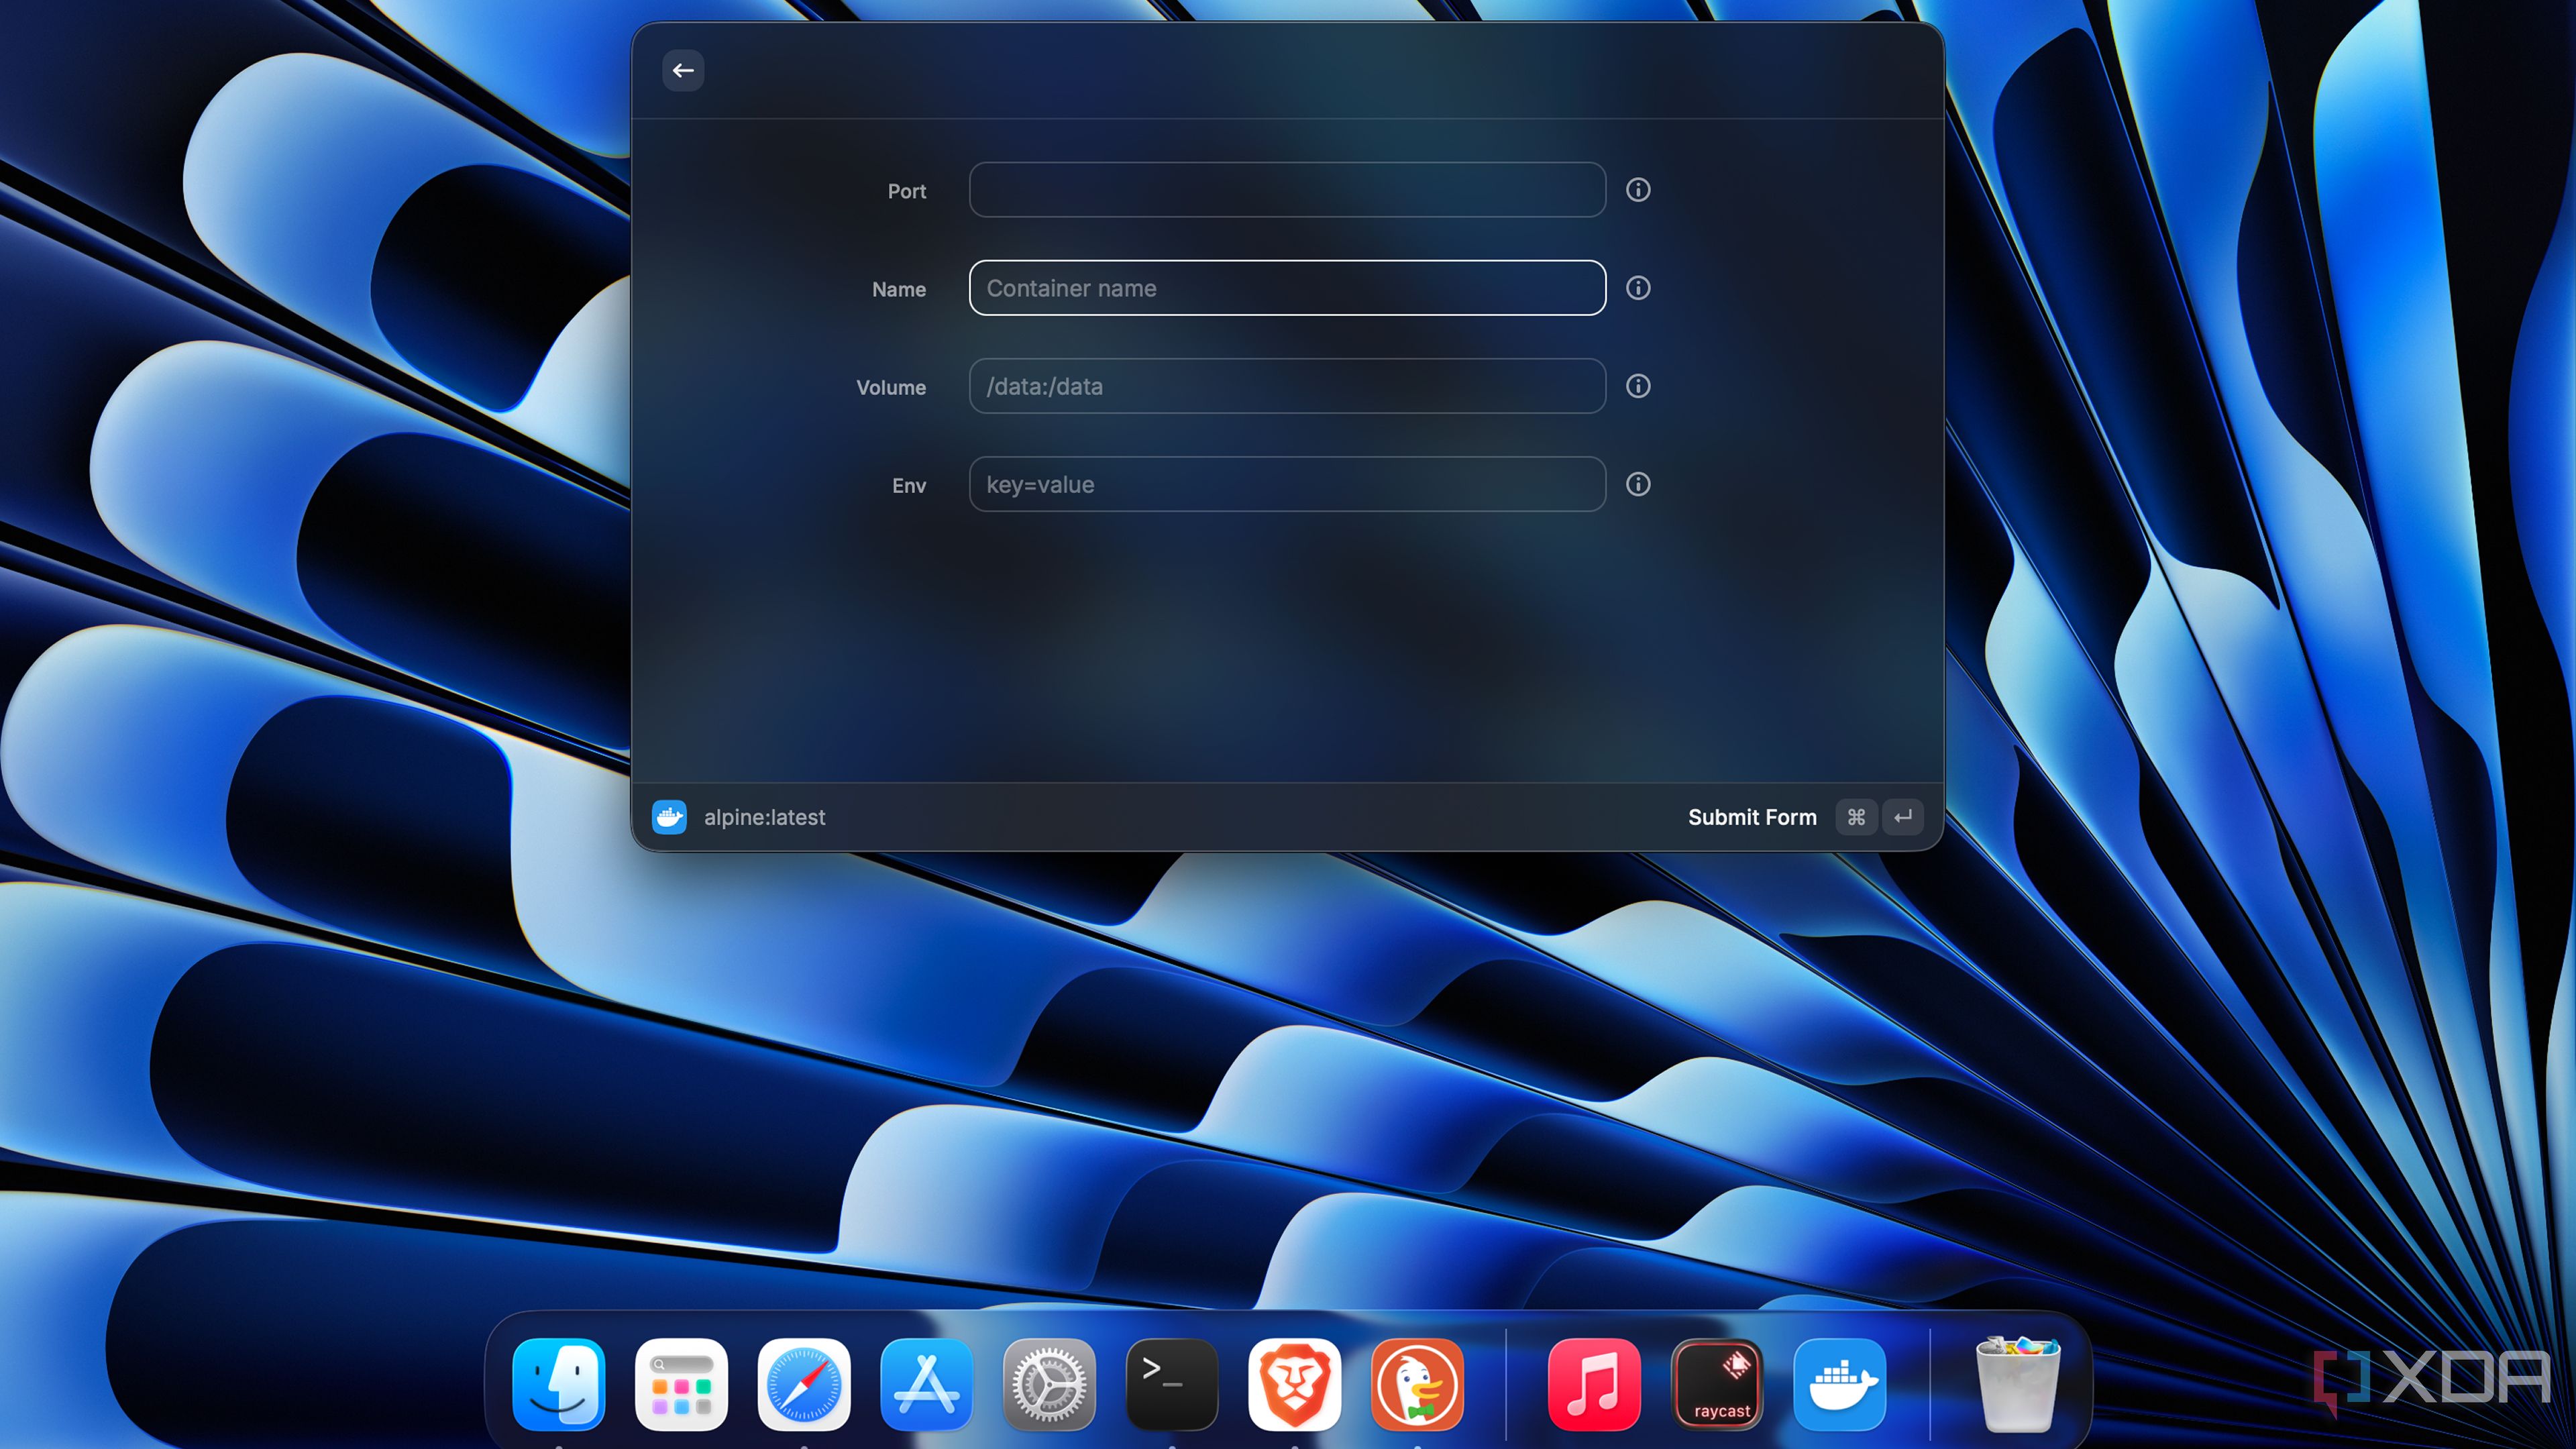
Task: Click the alpine:latest image label
Action: pos(764,817)
